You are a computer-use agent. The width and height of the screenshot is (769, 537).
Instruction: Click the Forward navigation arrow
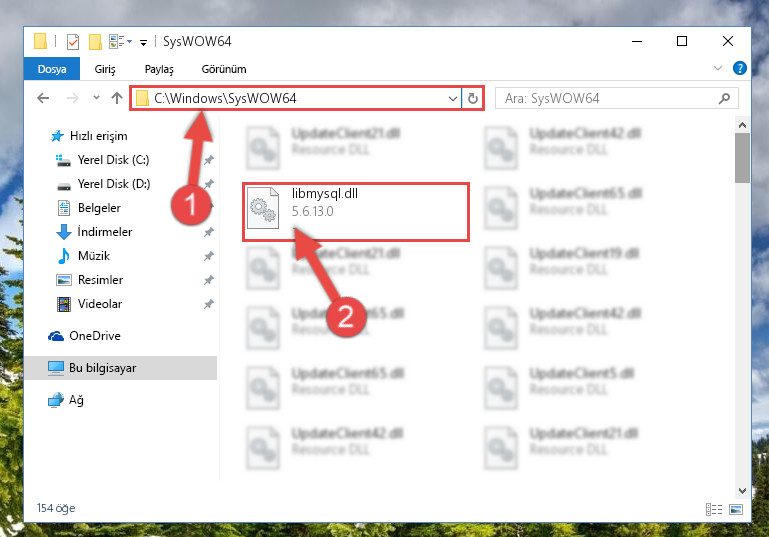click(x=73, y=98)
